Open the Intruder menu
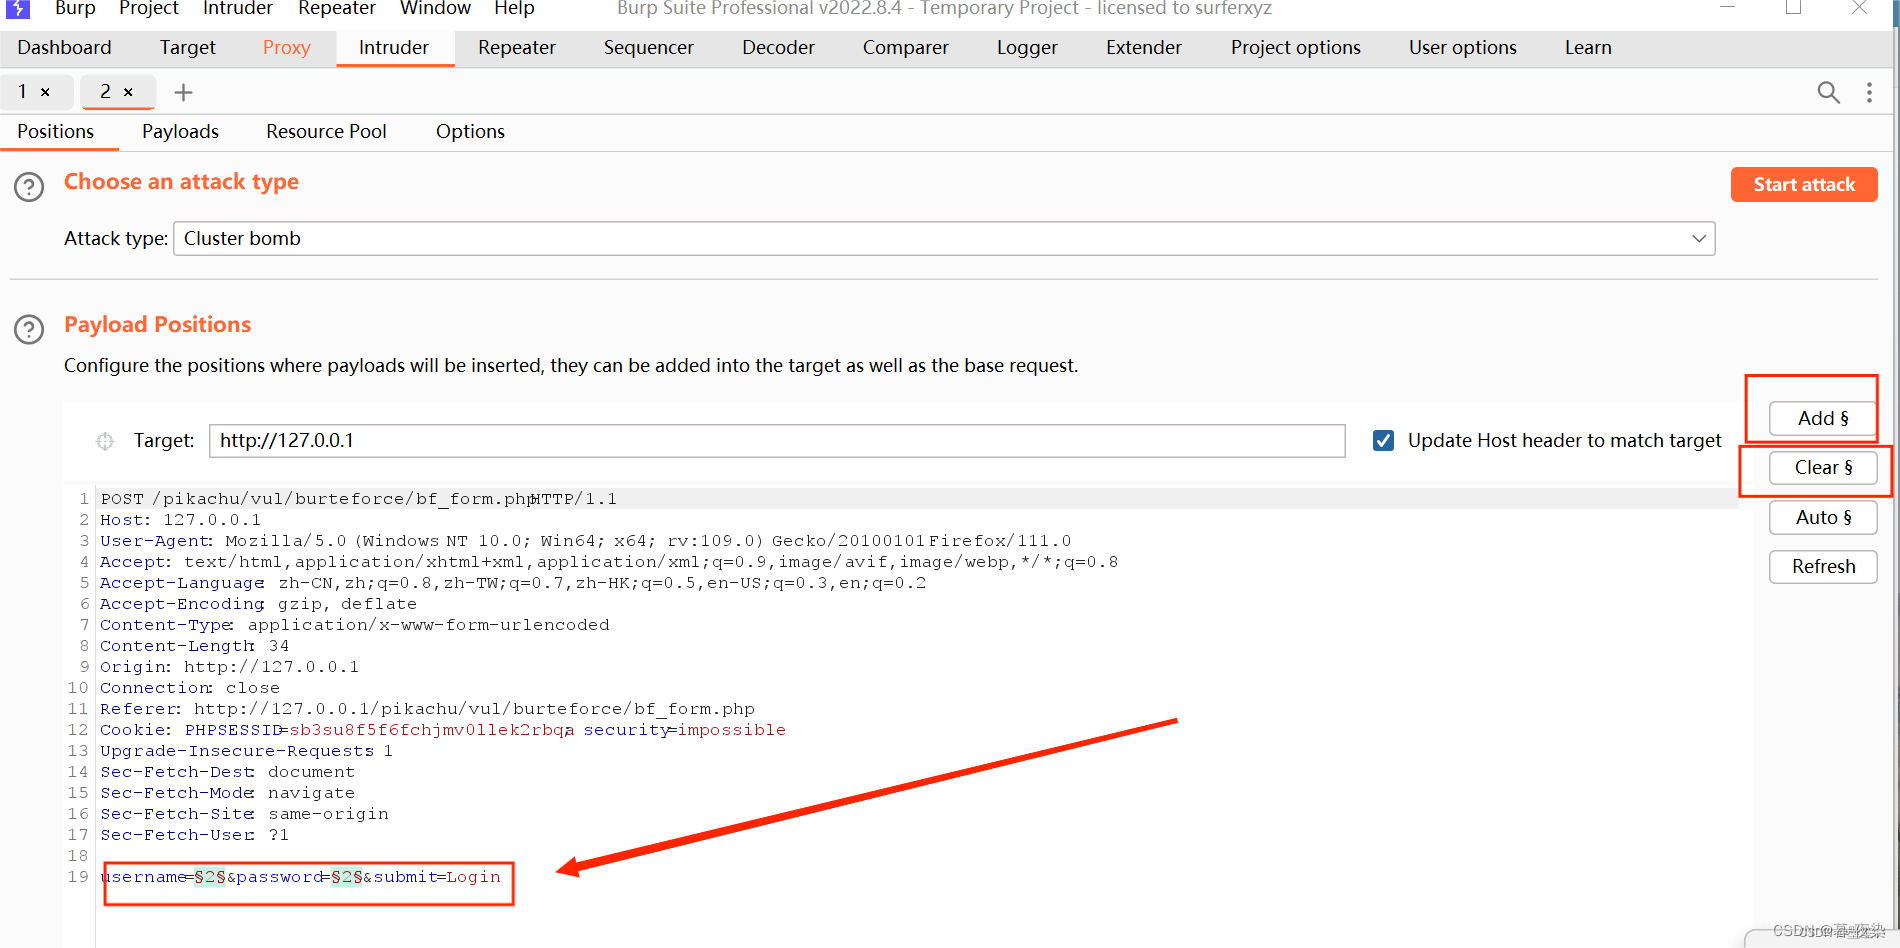Screen dimensions: 1900x948 [x=237, y=9]
